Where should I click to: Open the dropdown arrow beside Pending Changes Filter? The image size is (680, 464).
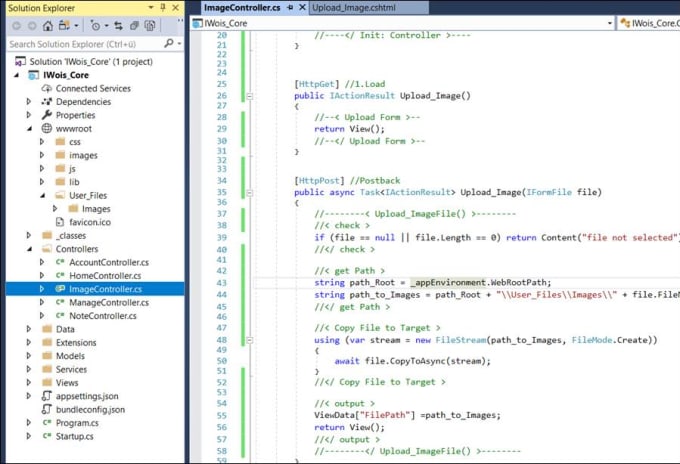(x=106, y=26)
